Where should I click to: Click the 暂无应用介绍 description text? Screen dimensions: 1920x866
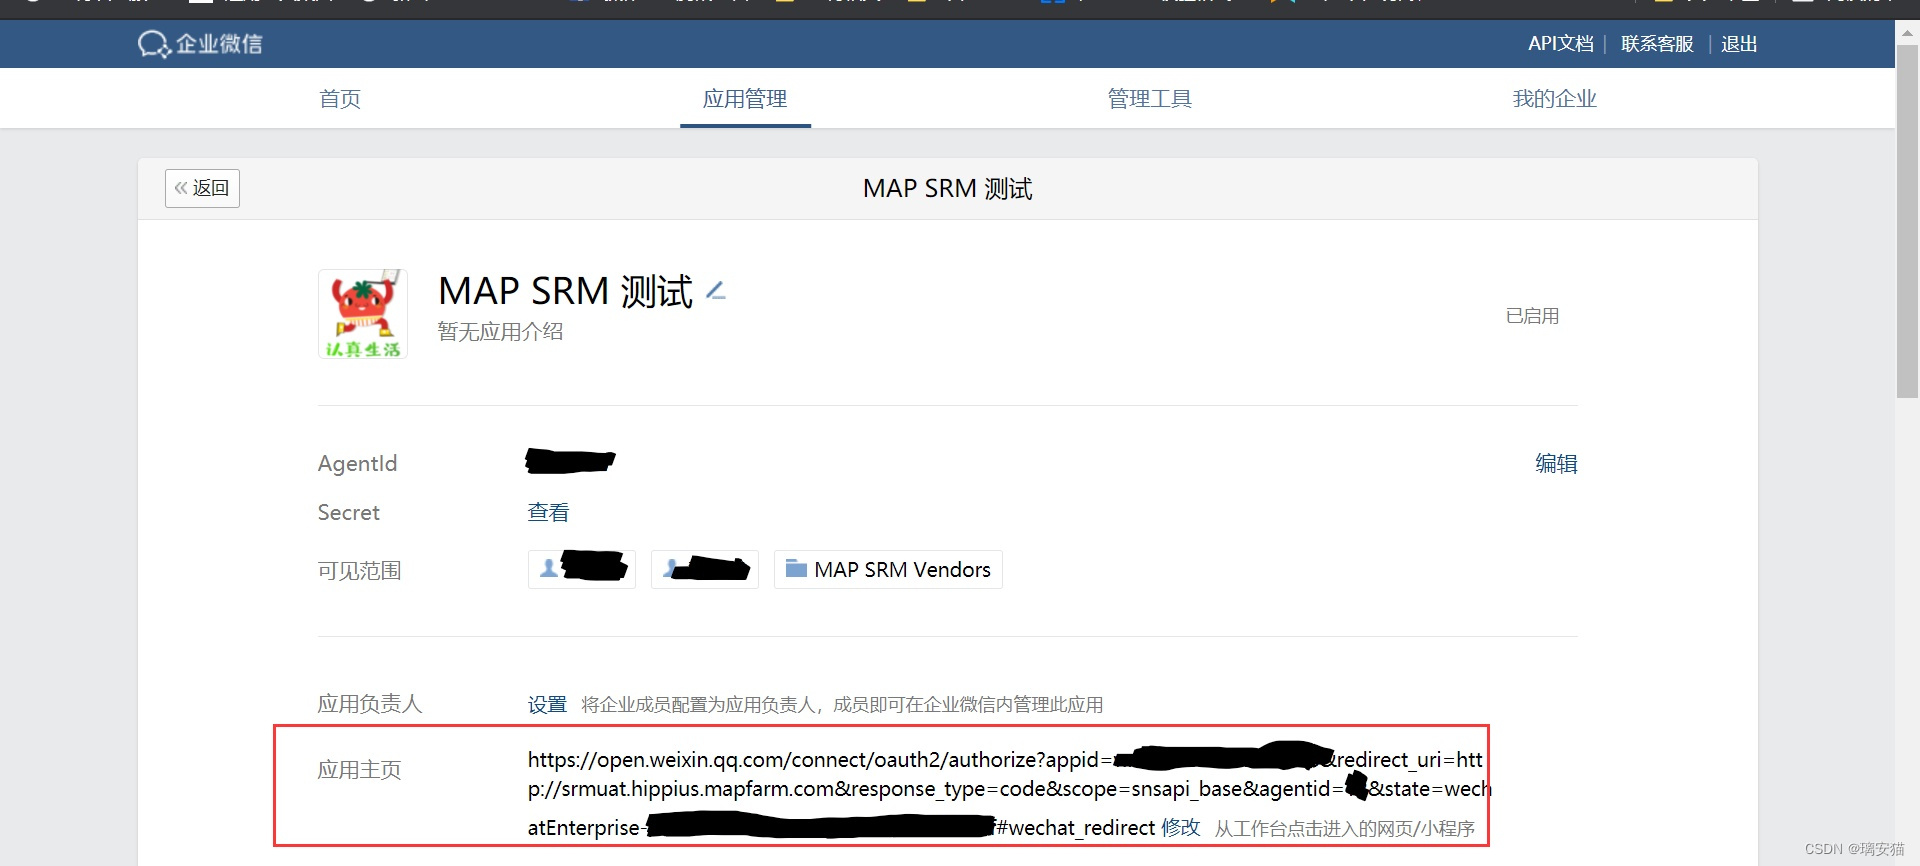500,331
